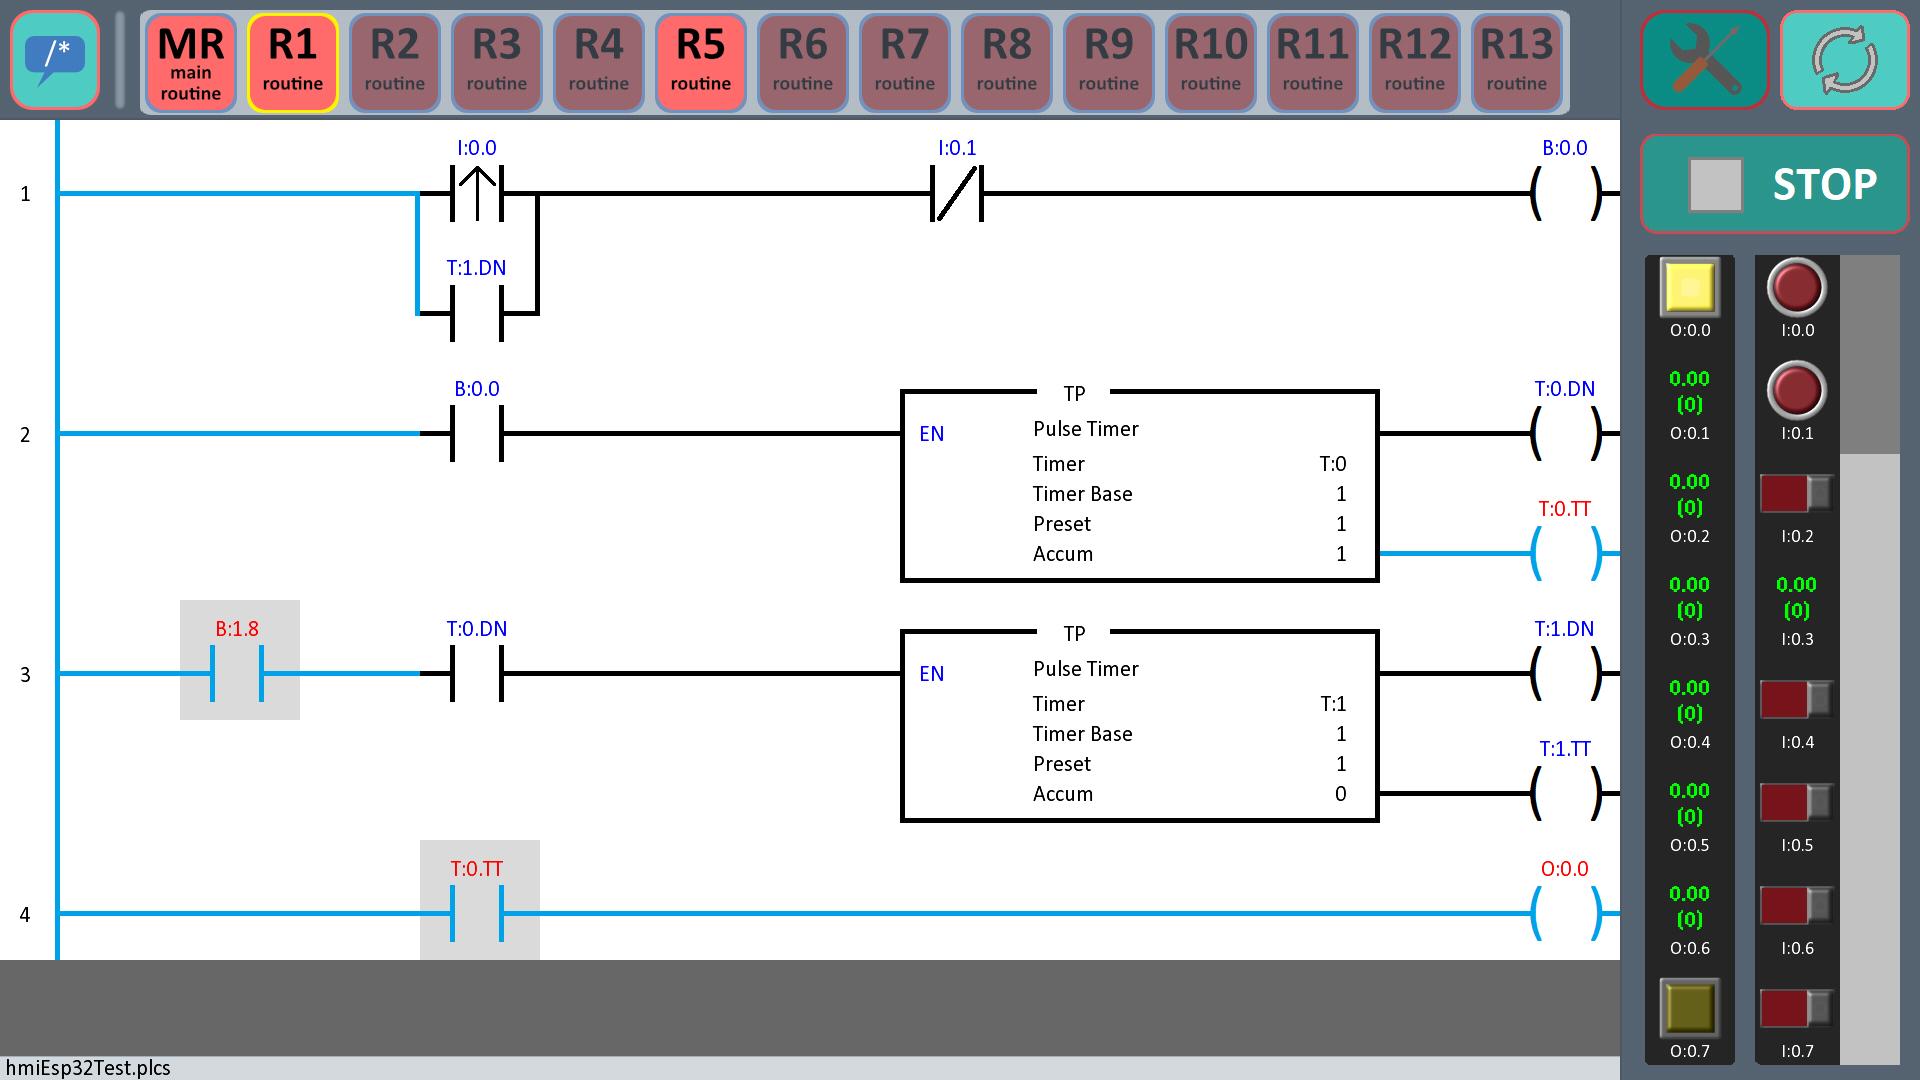The height and width of the screenshot is (1080, 1920).
Task: Toggle the I:0.5 input switch
Action: pyautogui.click(x=1796, y=802)
